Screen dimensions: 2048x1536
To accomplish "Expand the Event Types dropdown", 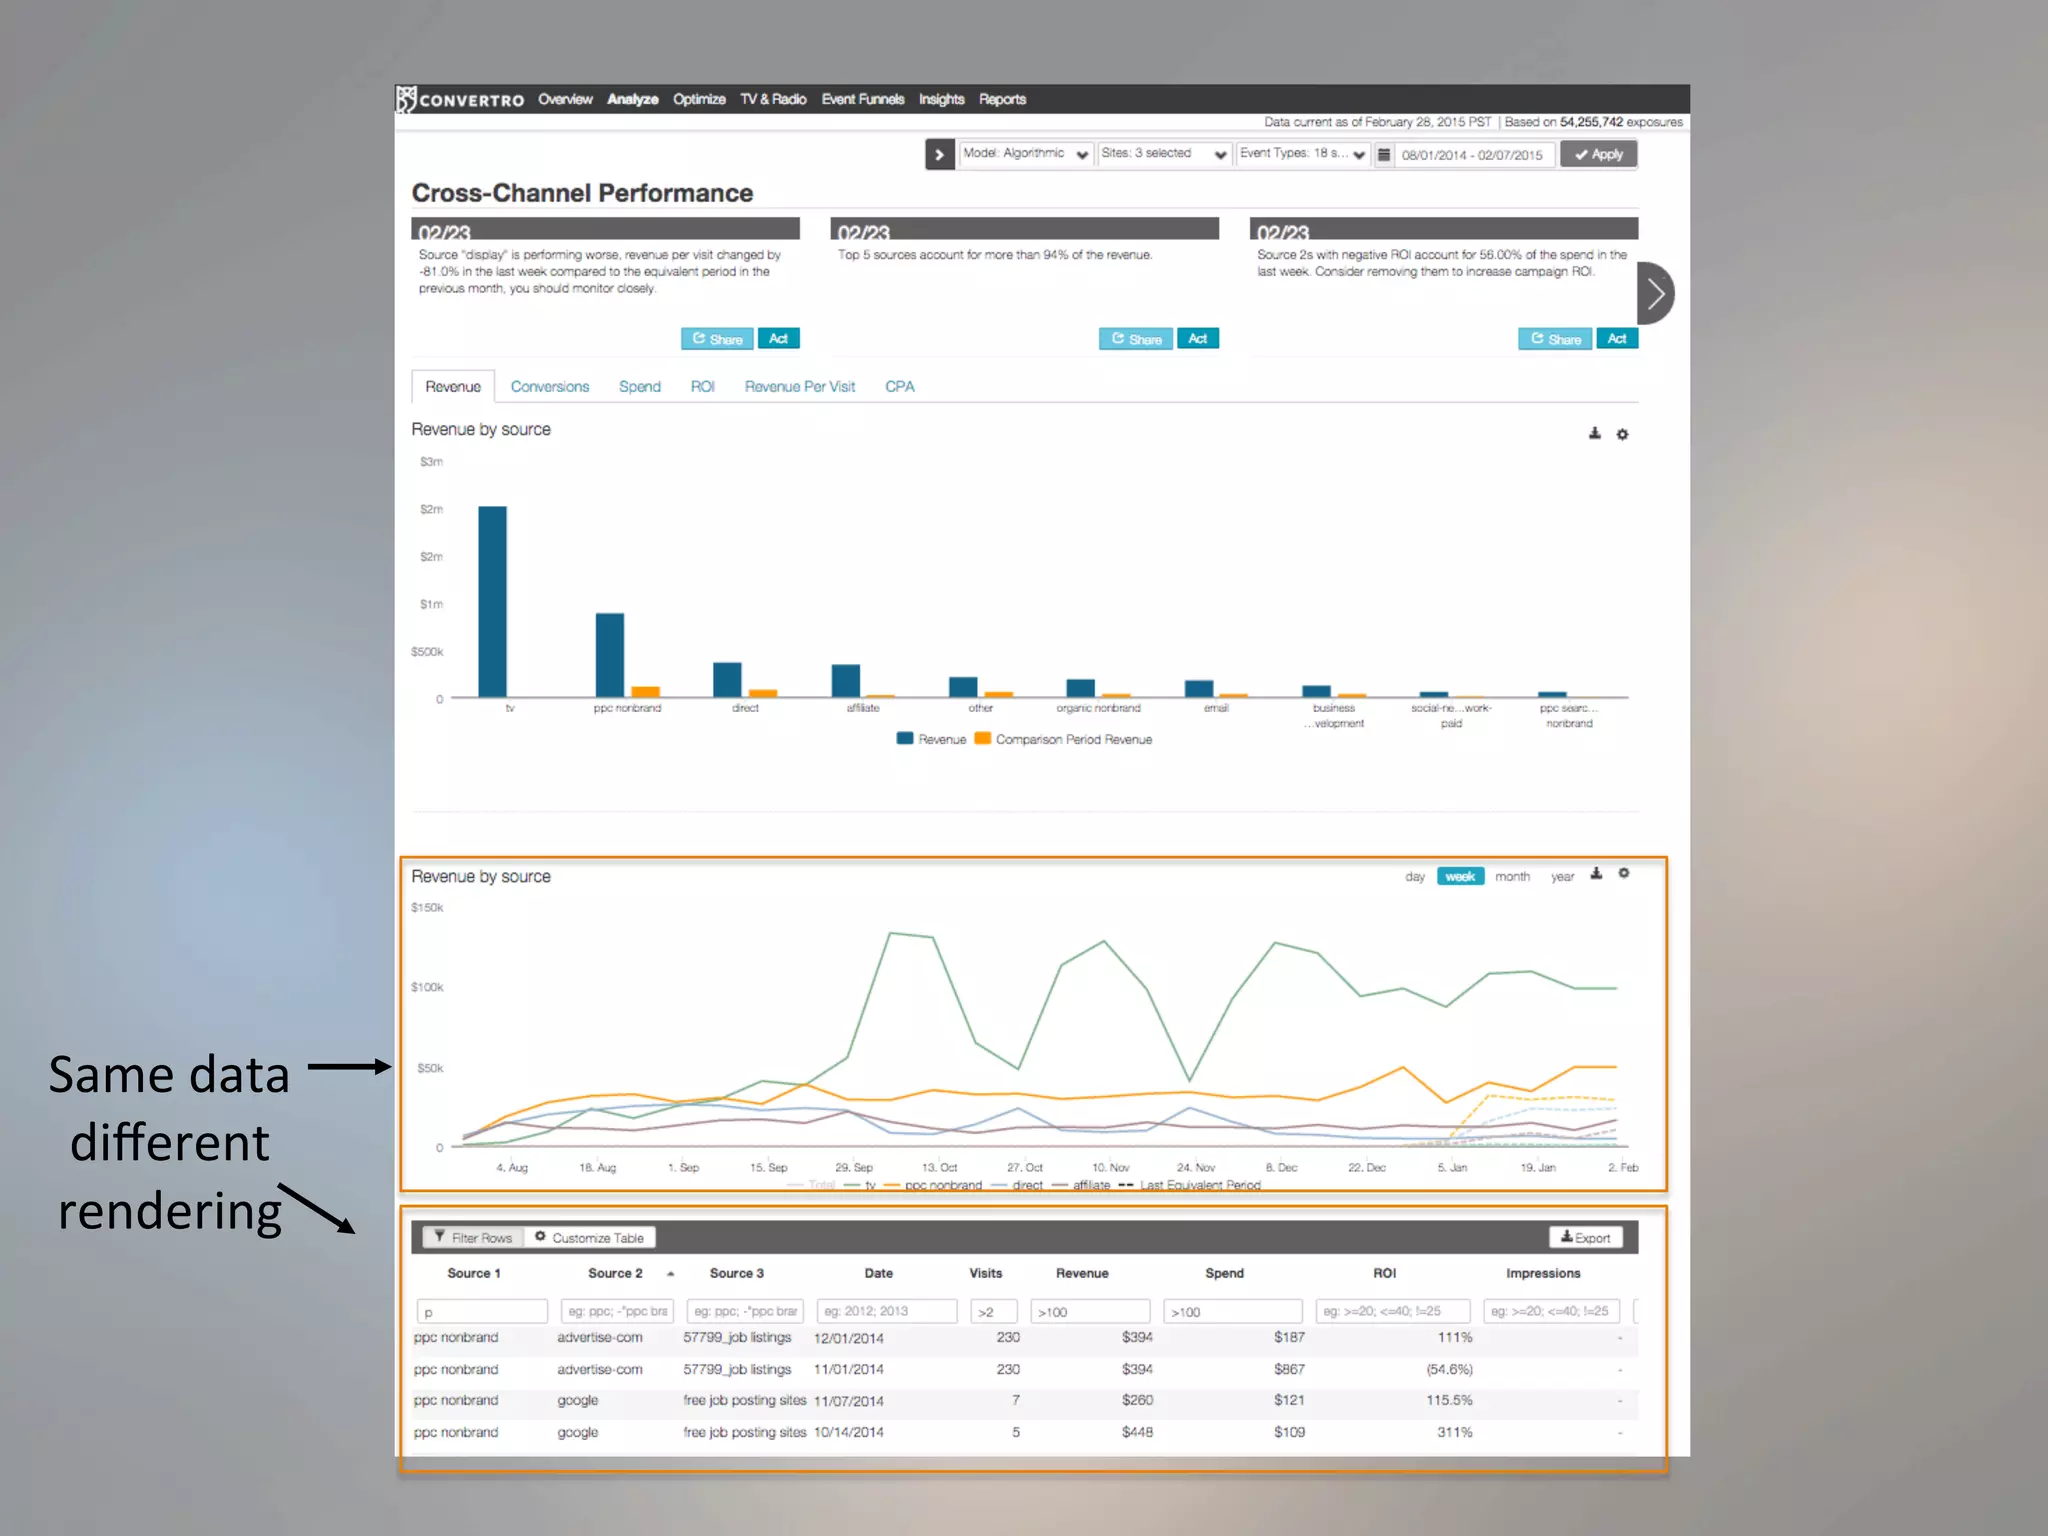I will click(1302, 154).
